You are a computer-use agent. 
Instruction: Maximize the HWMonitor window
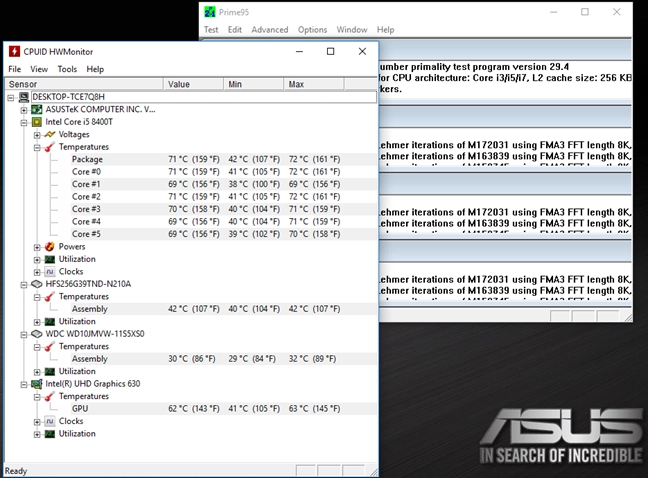click(331, 51)
